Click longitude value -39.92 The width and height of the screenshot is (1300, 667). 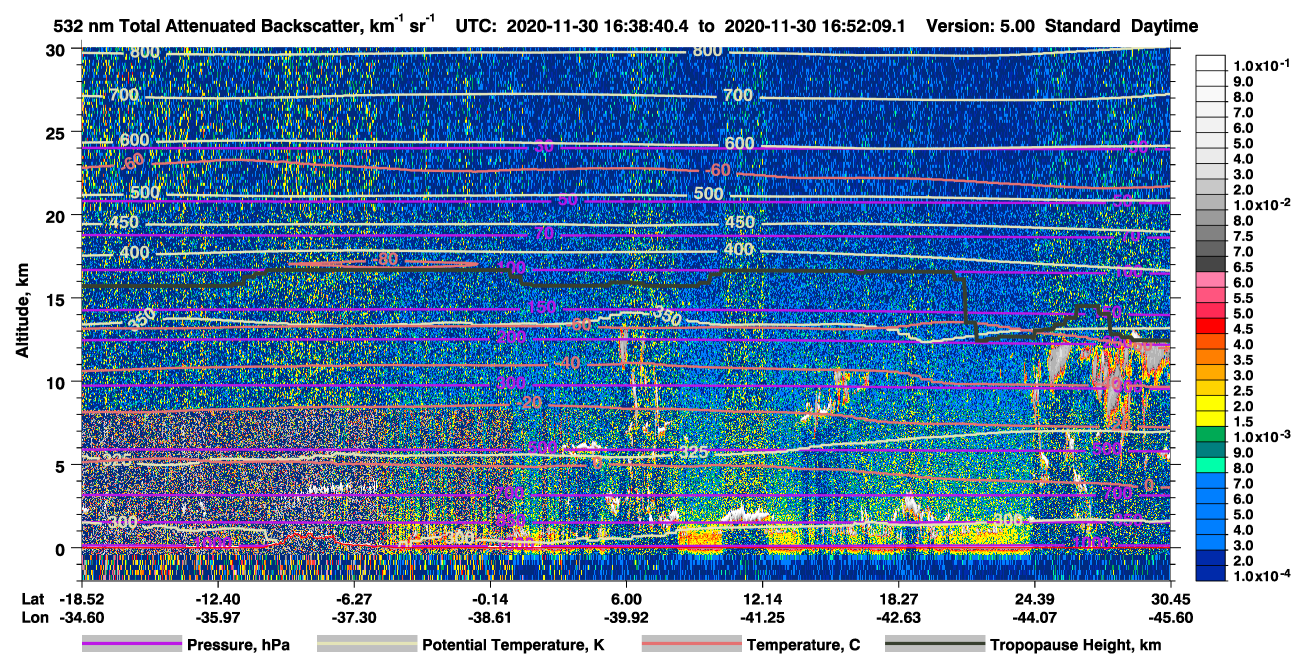[626, 618]
